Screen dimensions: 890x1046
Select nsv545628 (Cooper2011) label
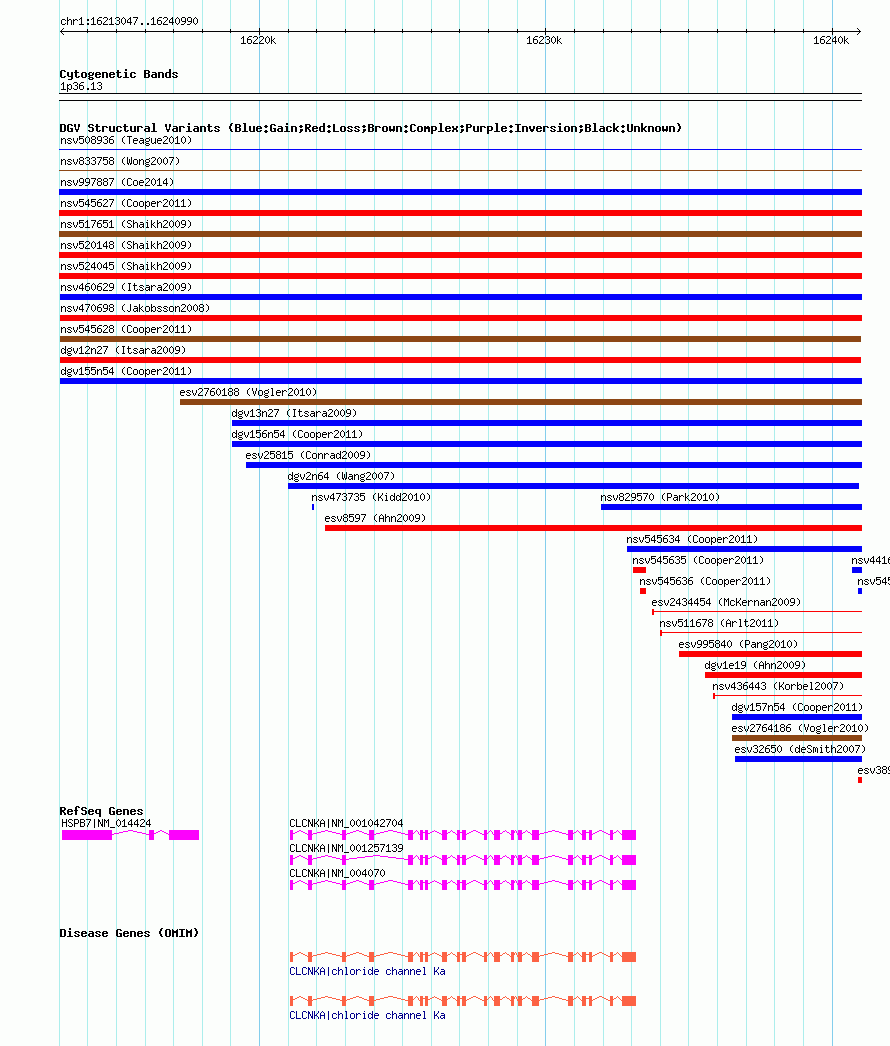[126, 330]
